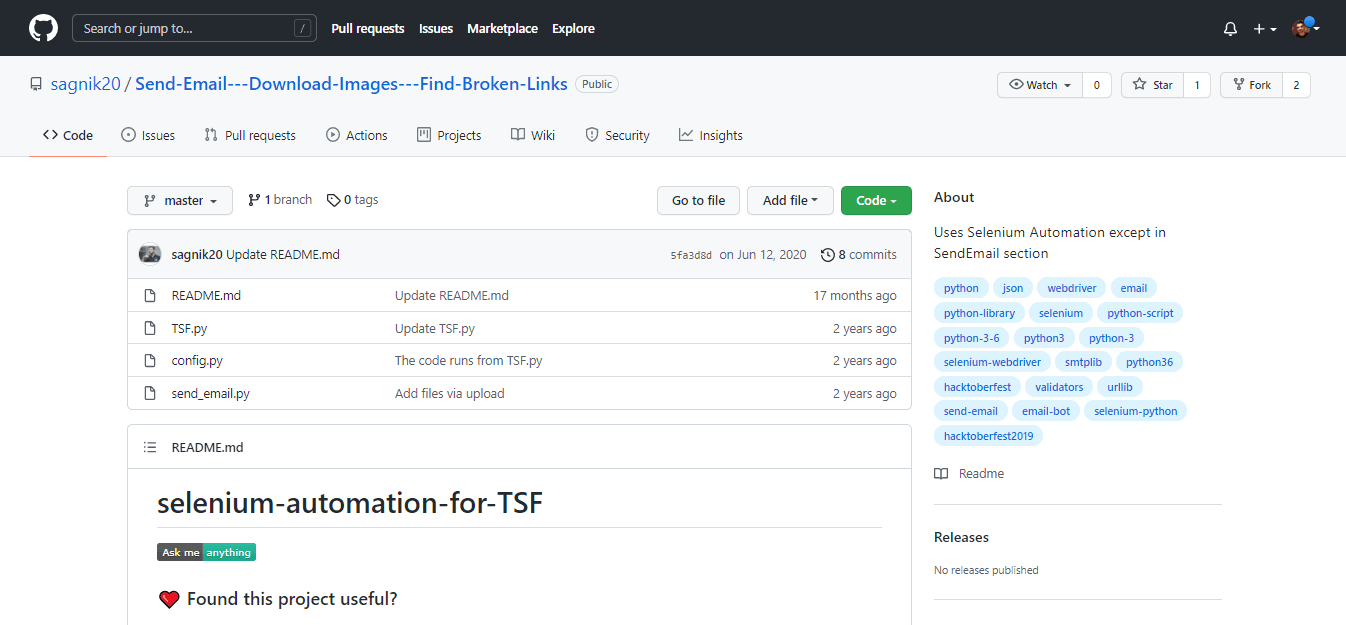Expand the master branch dropdown

coord(180,200)
